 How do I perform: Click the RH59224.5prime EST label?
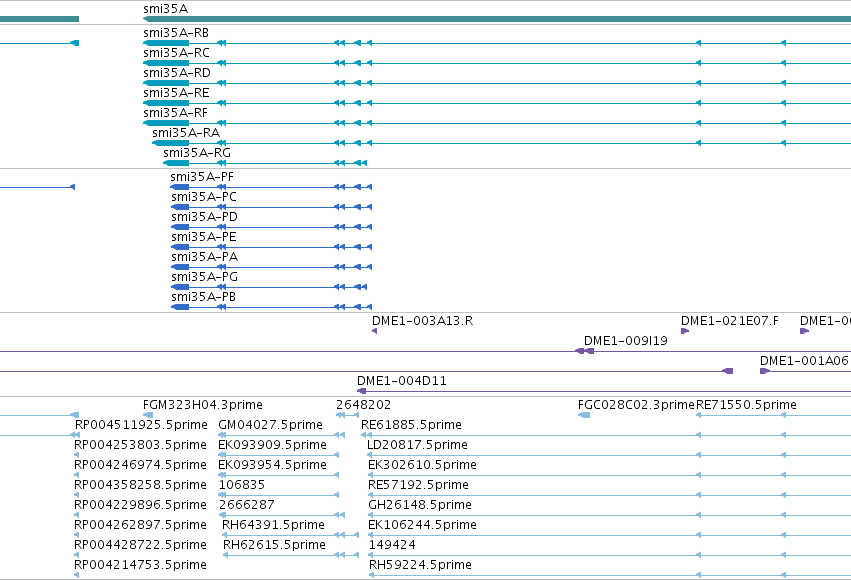tap(420, 566)
